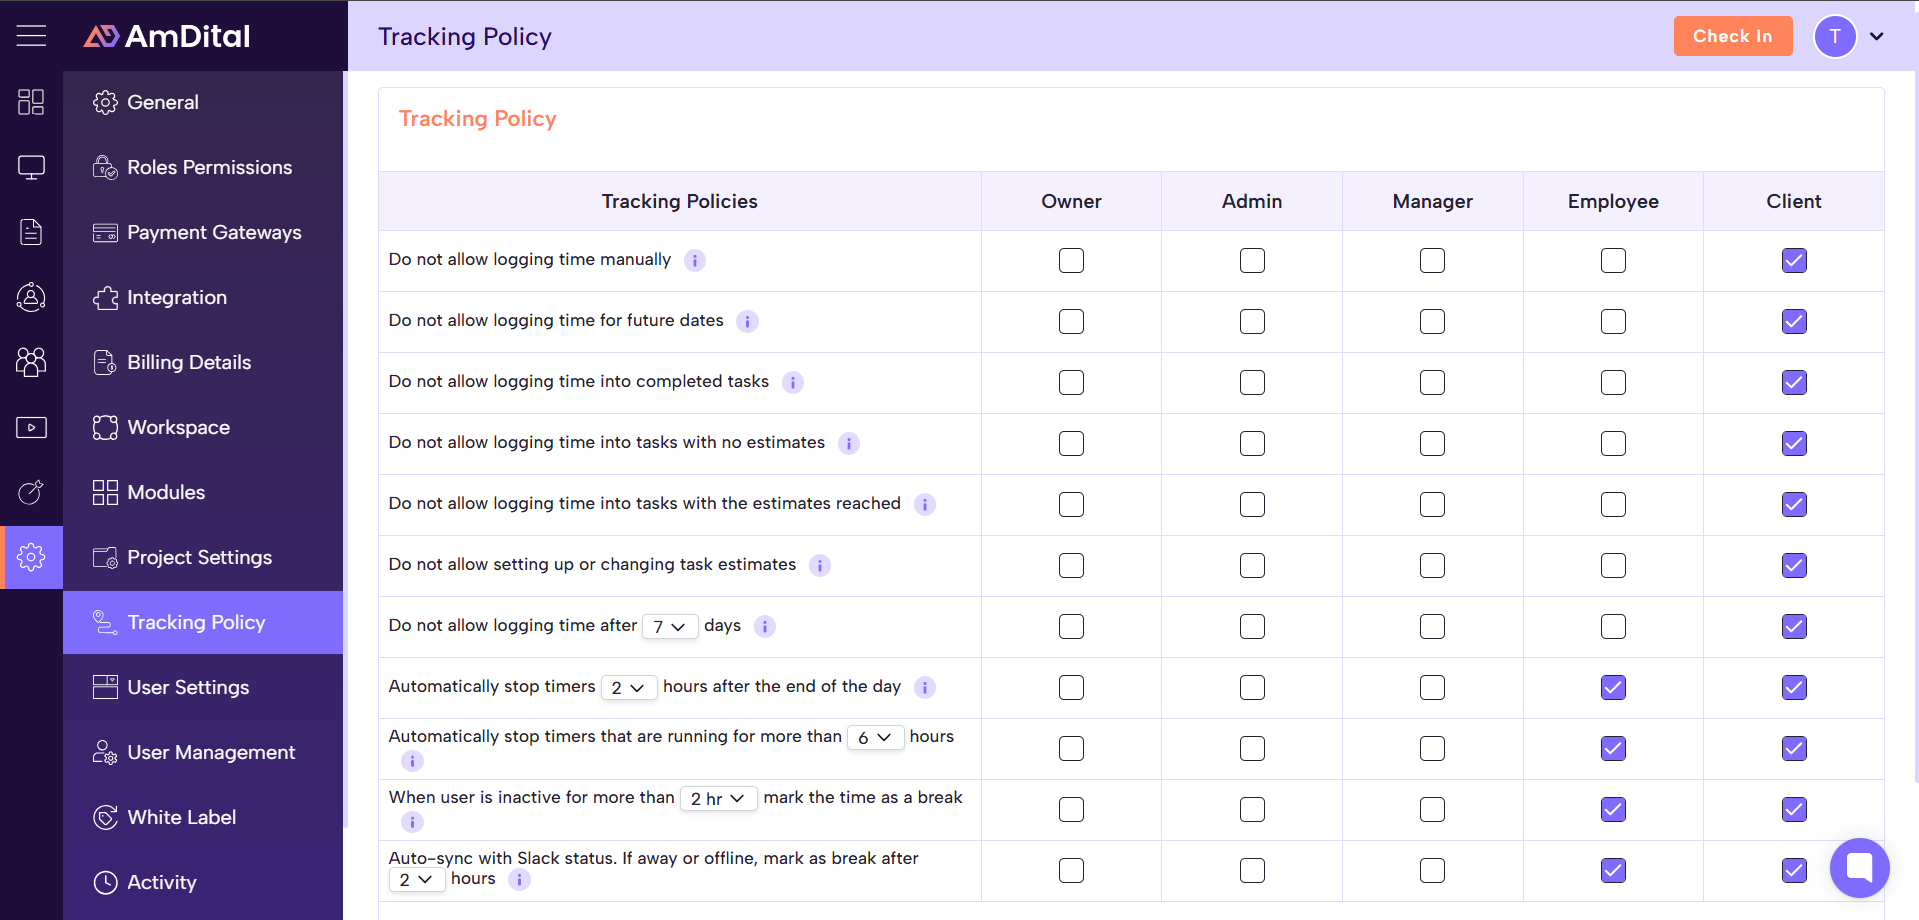Expand the account menu chevron beside avatar
Screen dimensions: 1919x920
click(x=1877, y=36)
